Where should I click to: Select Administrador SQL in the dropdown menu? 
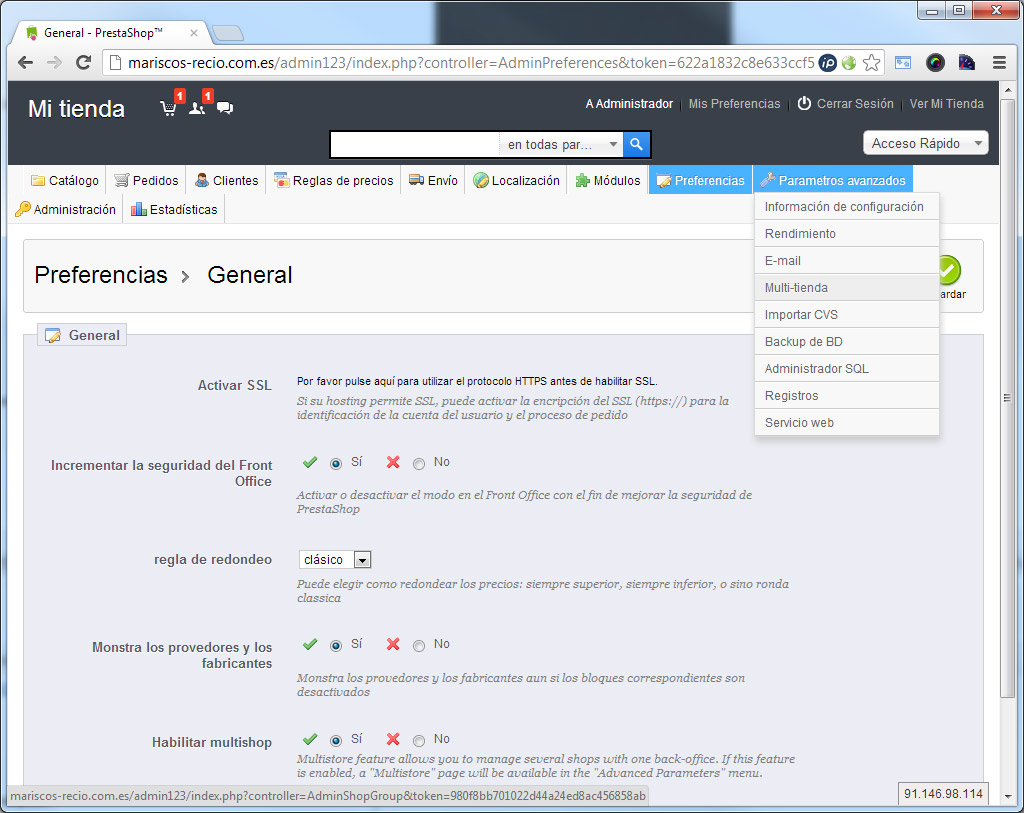(x=847, y=368)
